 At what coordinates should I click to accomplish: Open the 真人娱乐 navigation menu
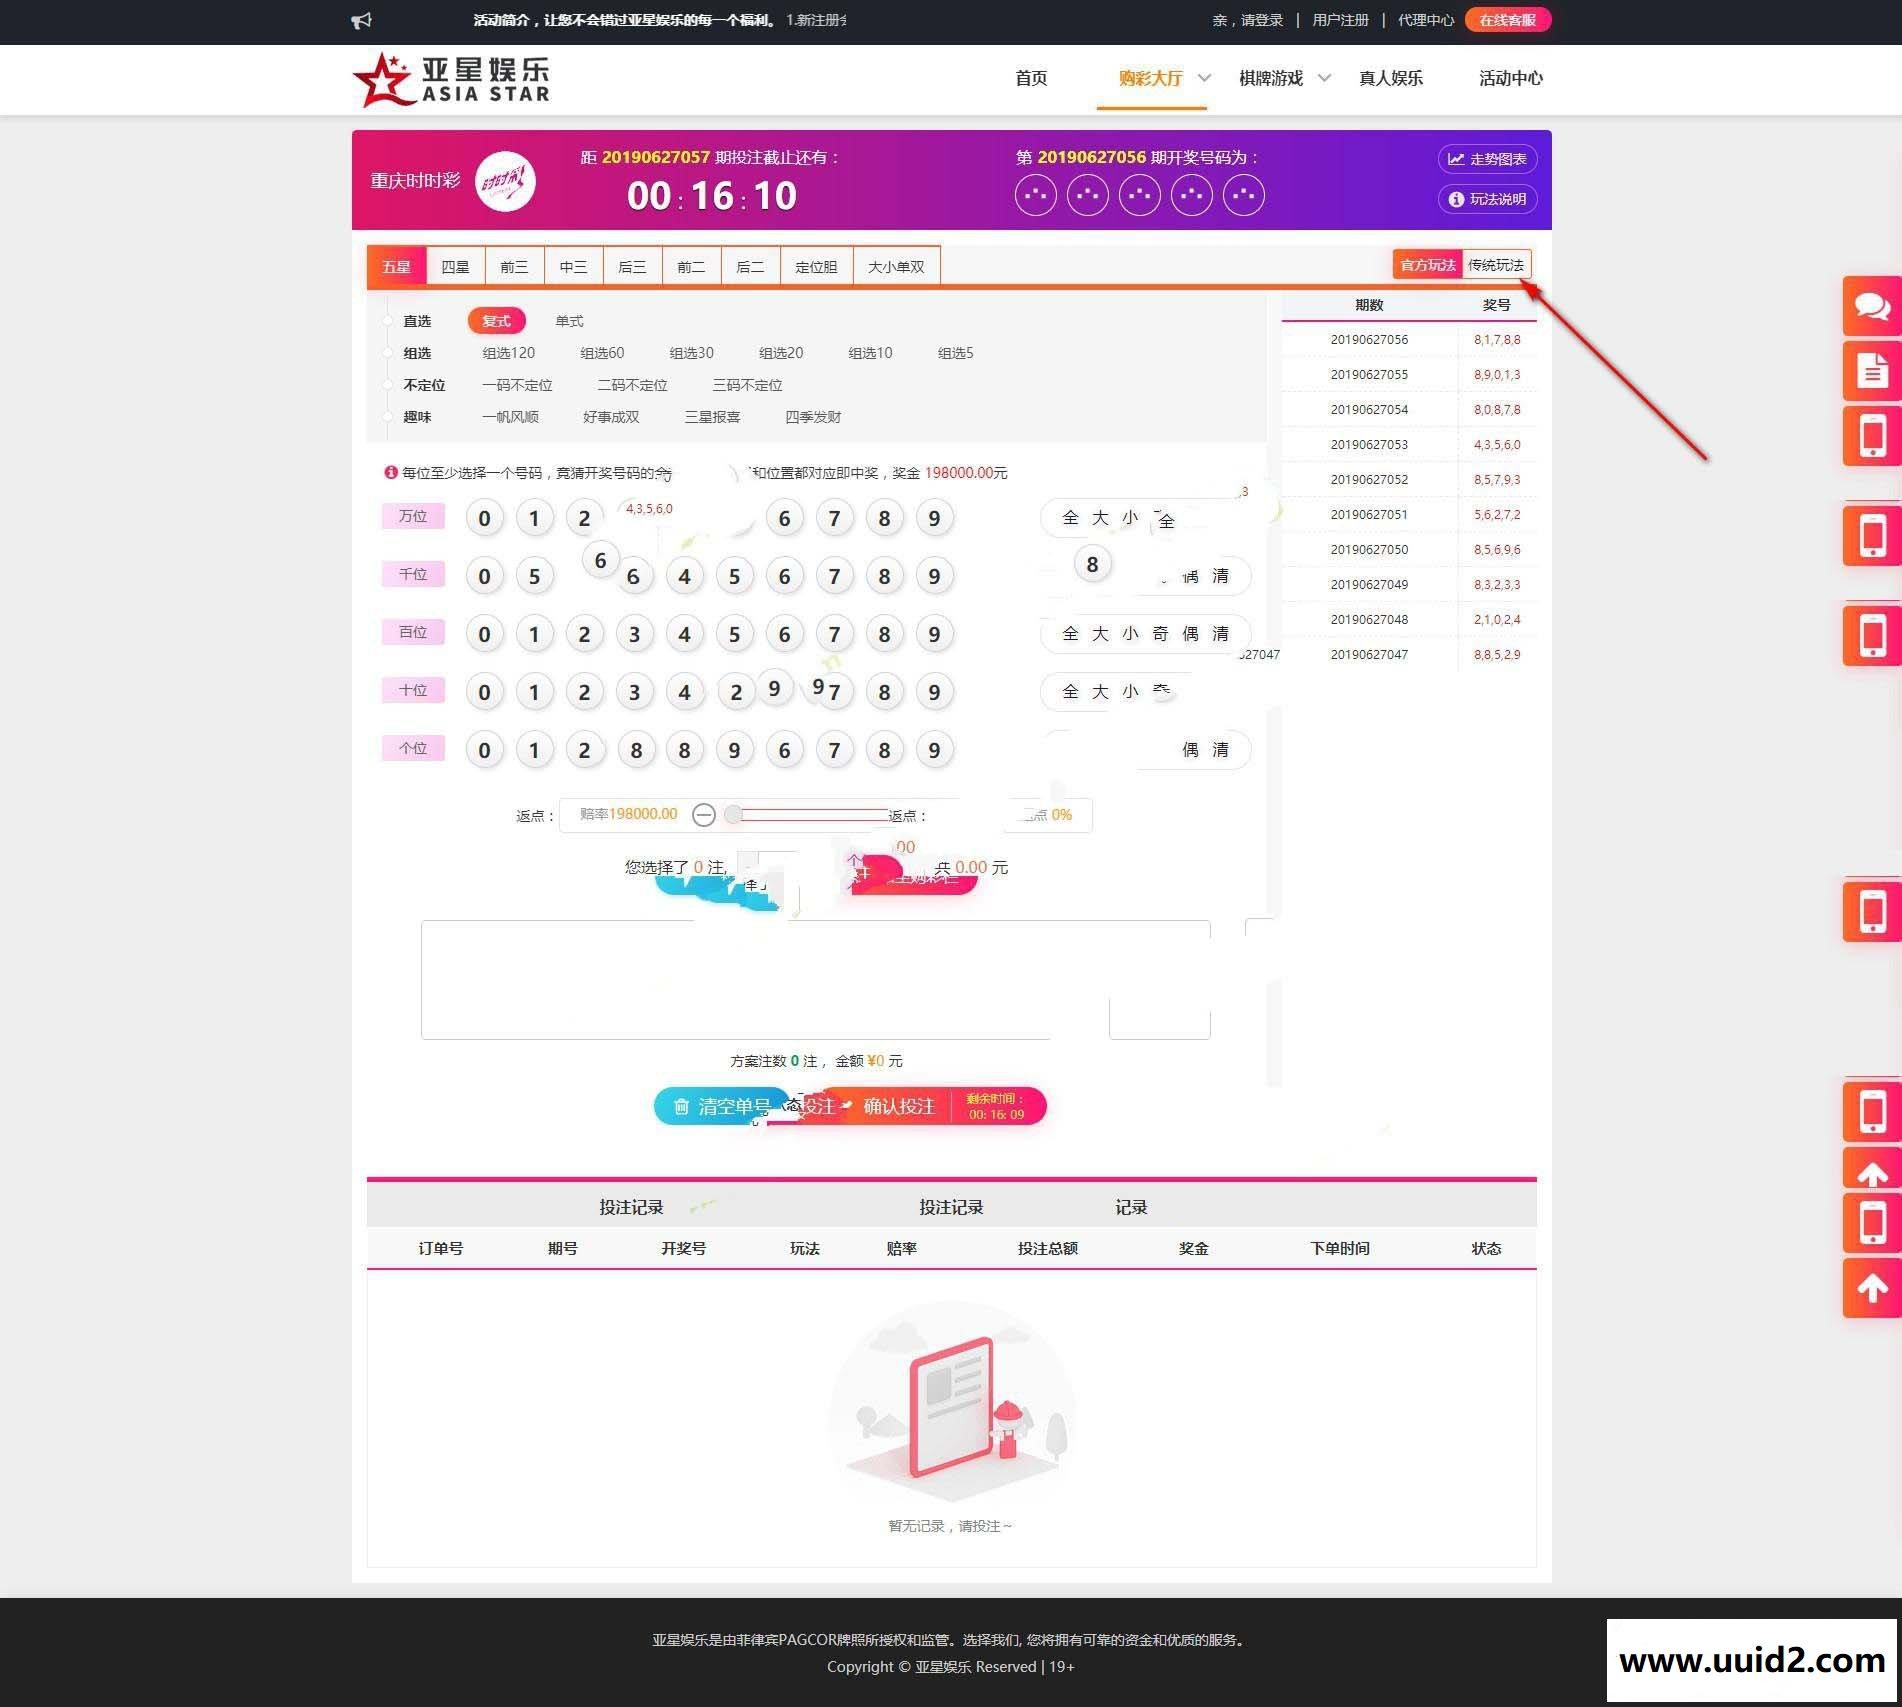pos(1391,78)
